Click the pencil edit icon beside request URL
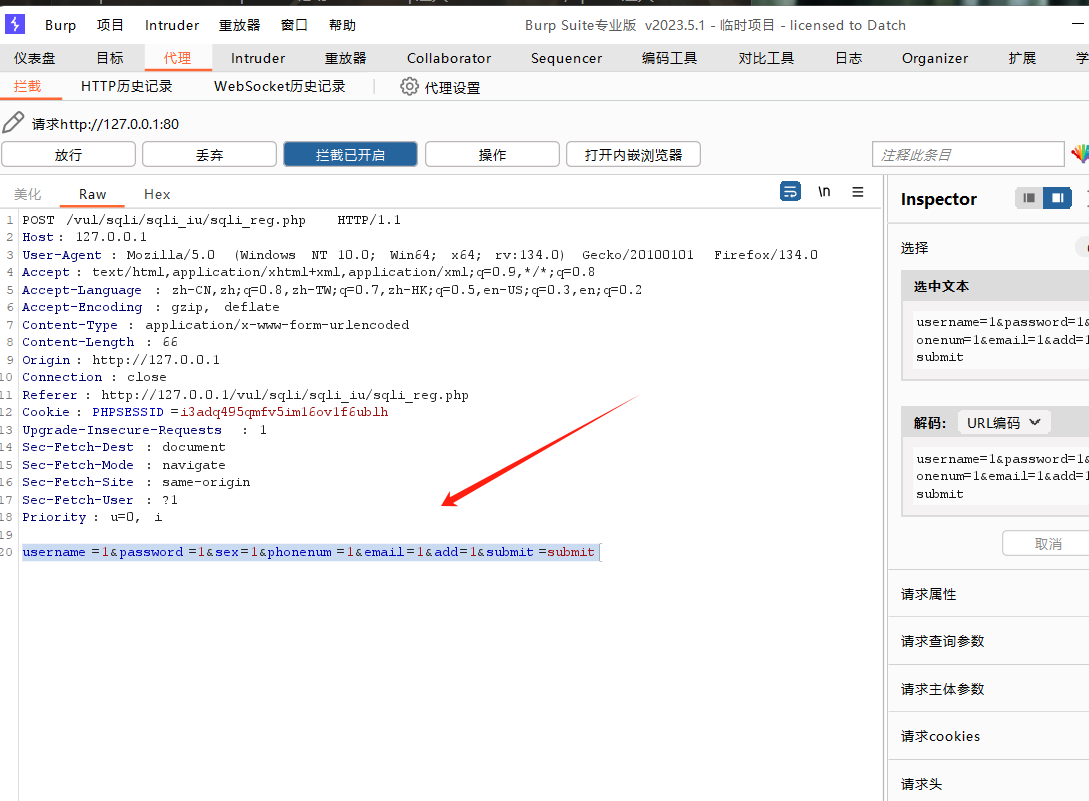Image resolution: width=1089 pixels, height=801 pixels. [x=13, y=123]
